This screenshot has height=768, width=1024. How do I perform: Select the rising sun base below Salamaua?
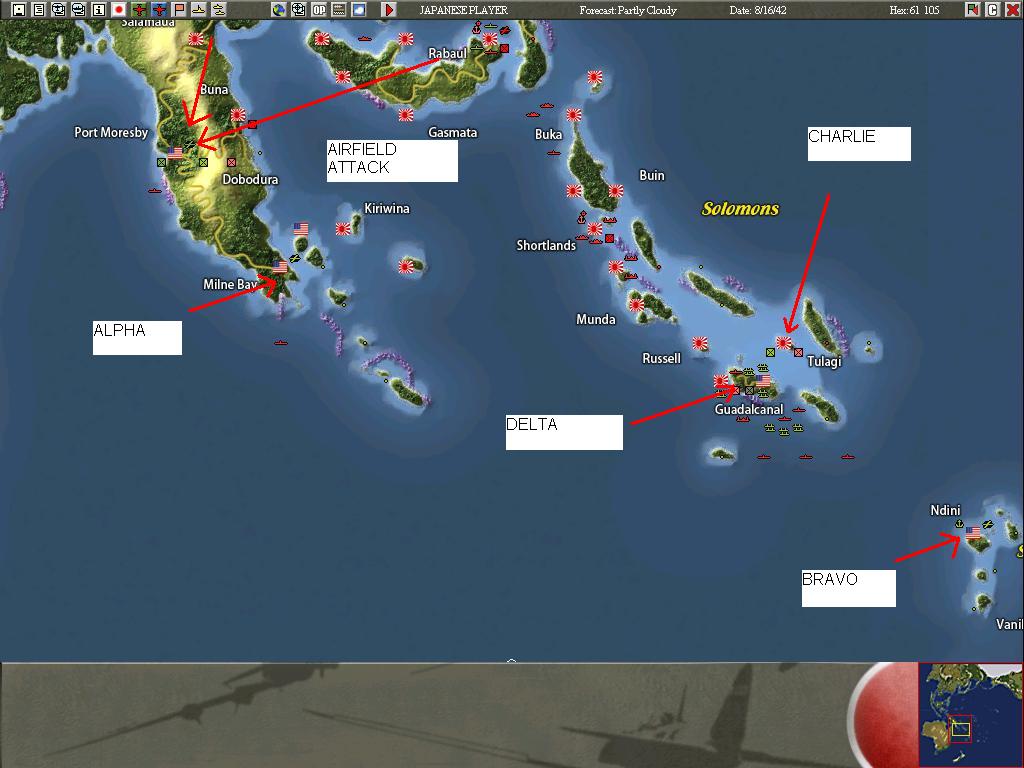tap(196, 39)
